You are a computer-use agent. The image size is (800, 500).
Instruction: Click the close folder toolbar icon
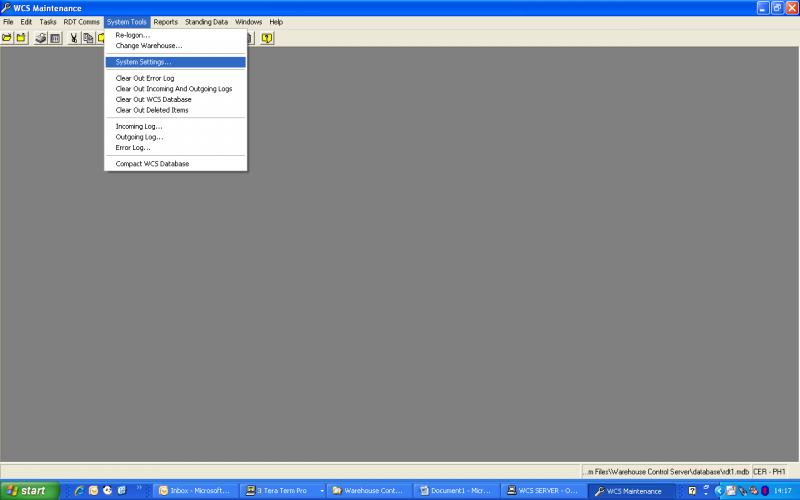(21, 38)
